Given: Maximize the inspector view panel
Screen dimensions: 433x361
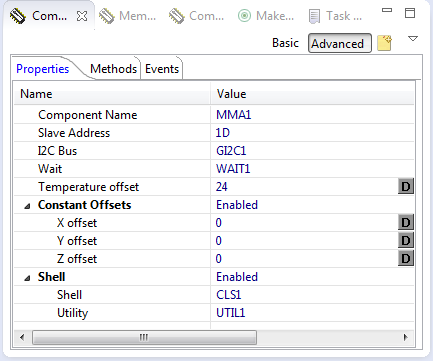Looking at the screenshot, I should [x=410, y=13].
